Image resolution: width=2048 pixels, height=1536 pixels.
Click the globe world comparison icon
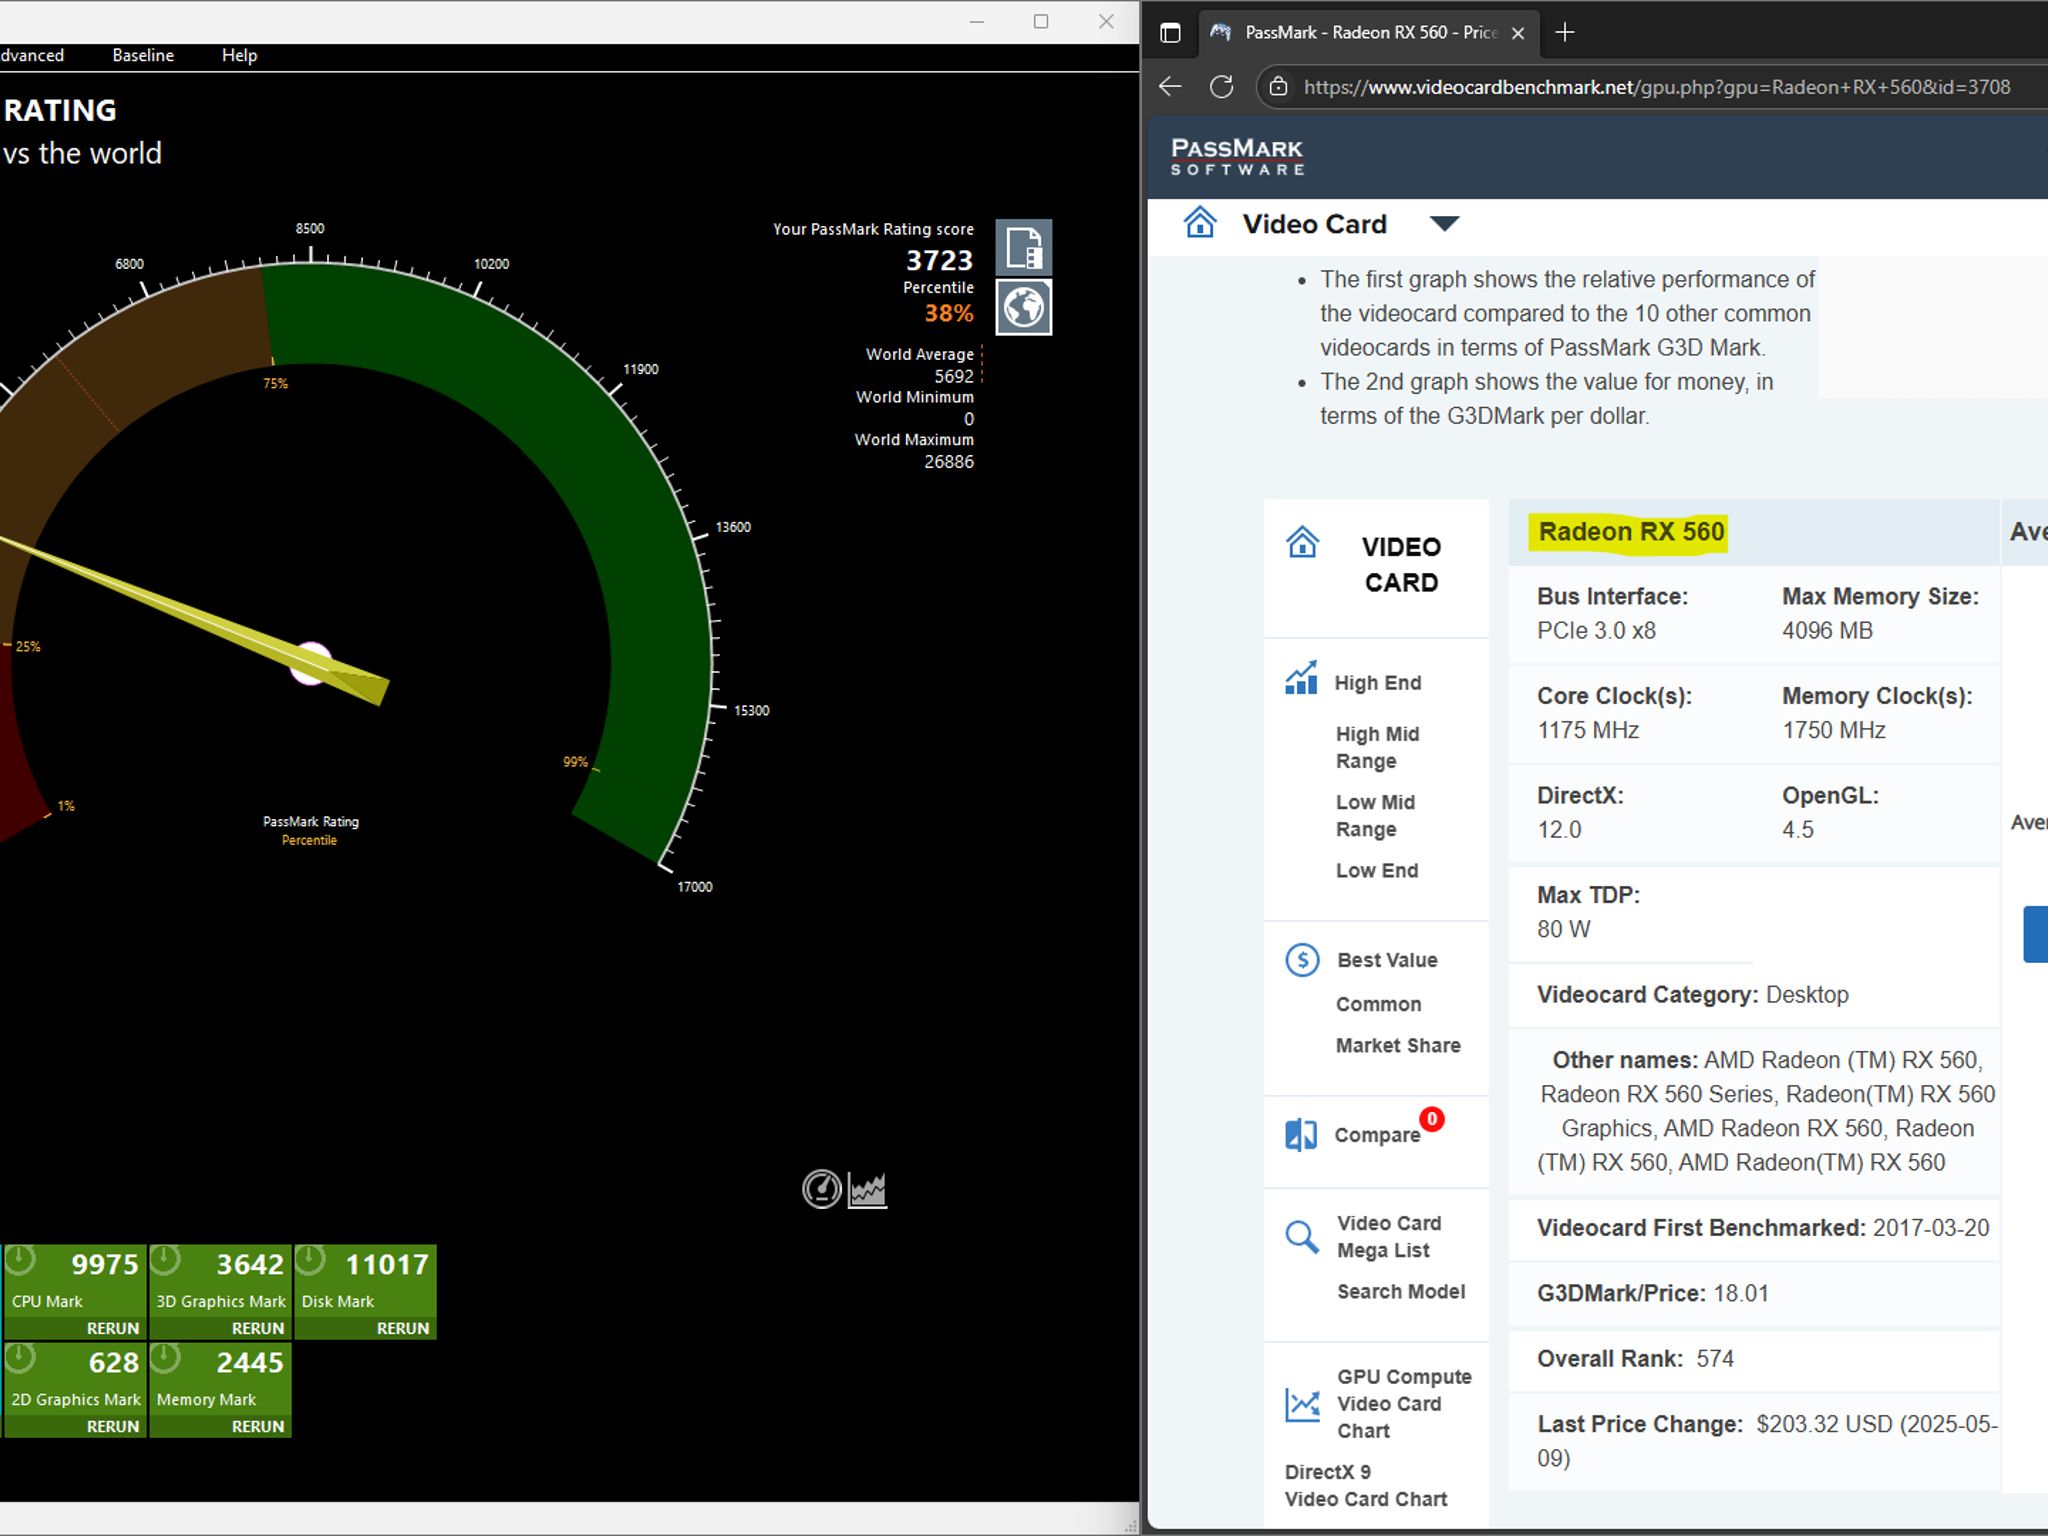(x=1023, y=307)
